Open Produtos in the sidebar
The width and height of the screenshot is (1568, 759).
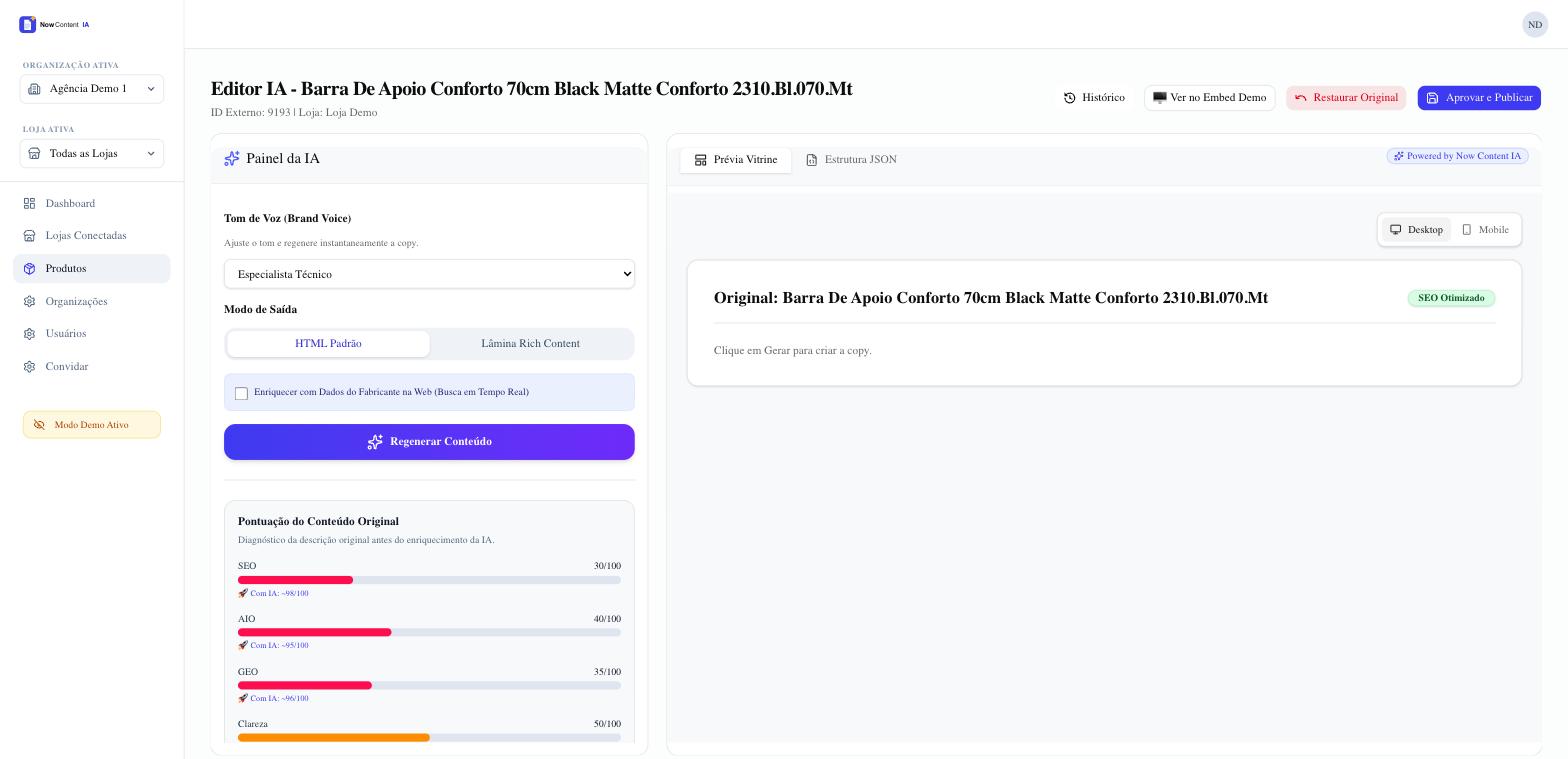(92, 269)
